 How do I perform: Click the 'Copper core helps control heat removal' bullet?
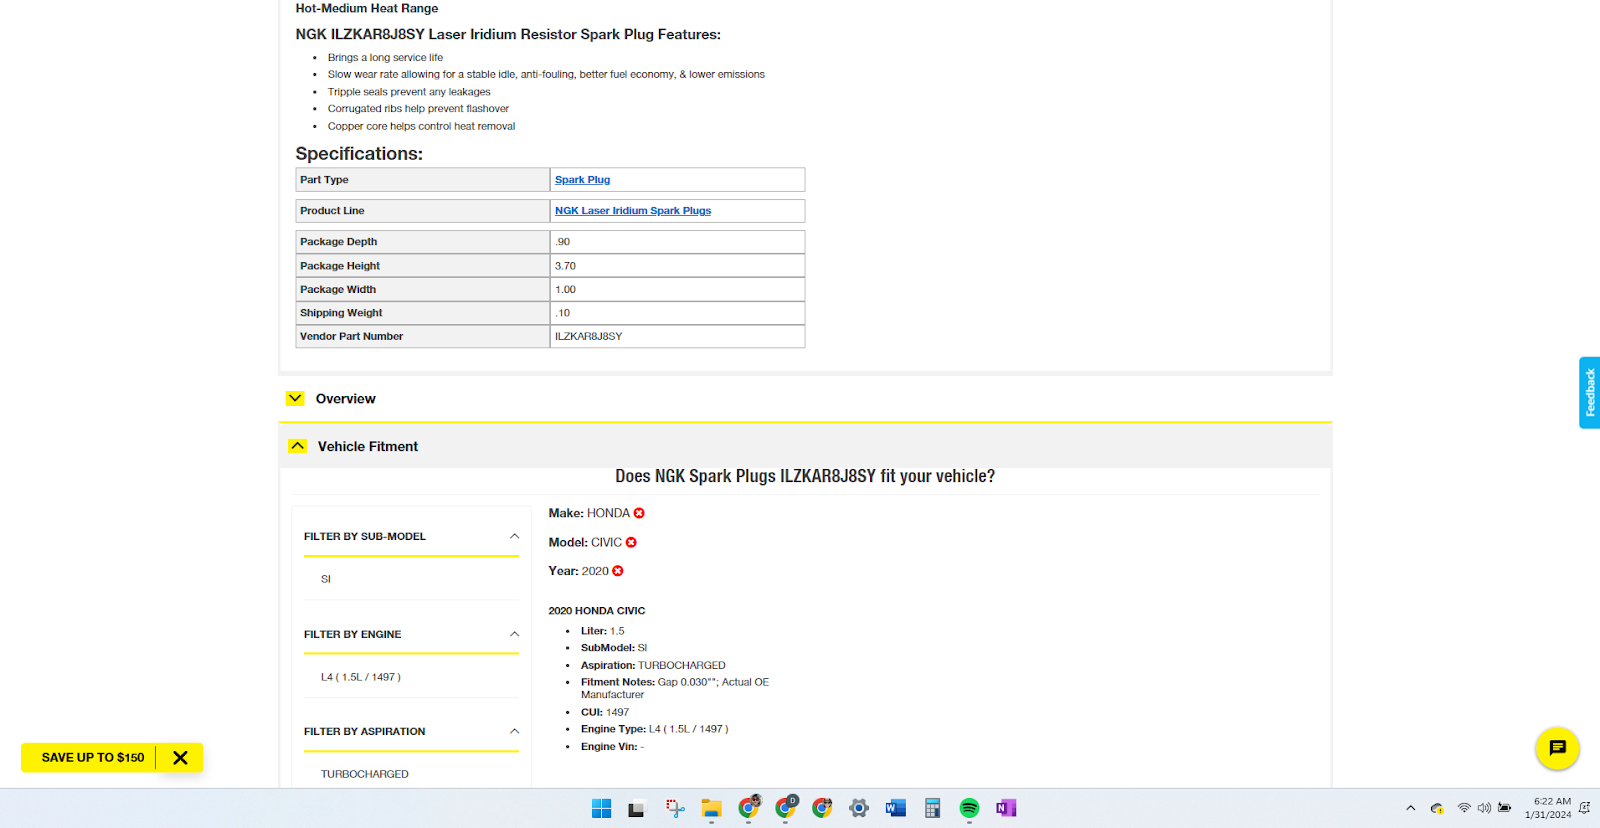click(421, 126)
